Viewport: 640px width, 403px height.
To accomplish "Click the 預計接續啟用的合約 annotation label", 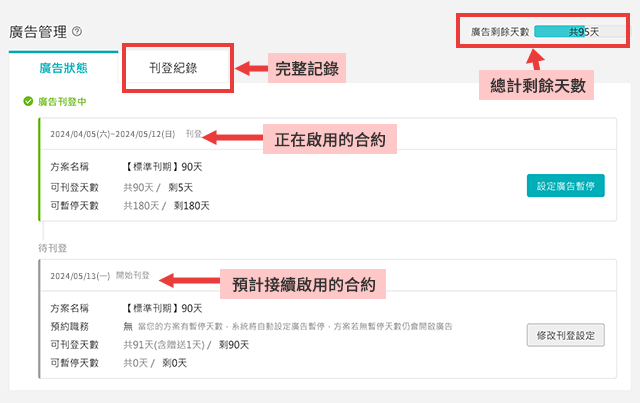I will point(303,284).
